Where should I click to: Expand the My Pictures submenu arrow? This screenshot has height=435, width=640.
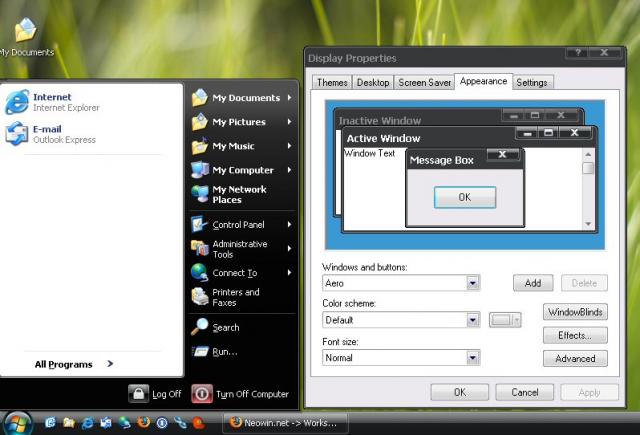click(x=289, y=122)
